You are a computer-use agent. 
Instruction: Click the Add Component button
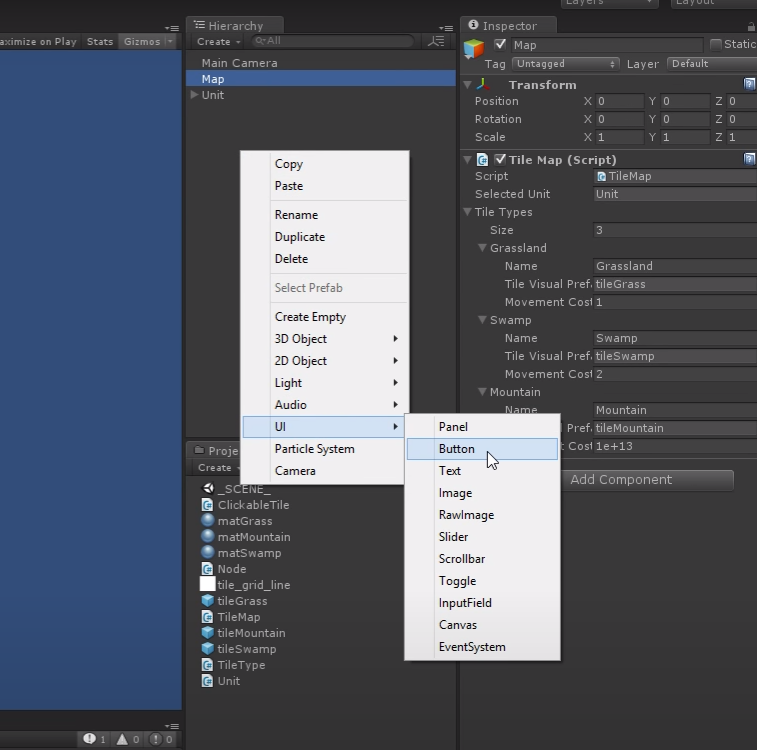tap(621, 480)
